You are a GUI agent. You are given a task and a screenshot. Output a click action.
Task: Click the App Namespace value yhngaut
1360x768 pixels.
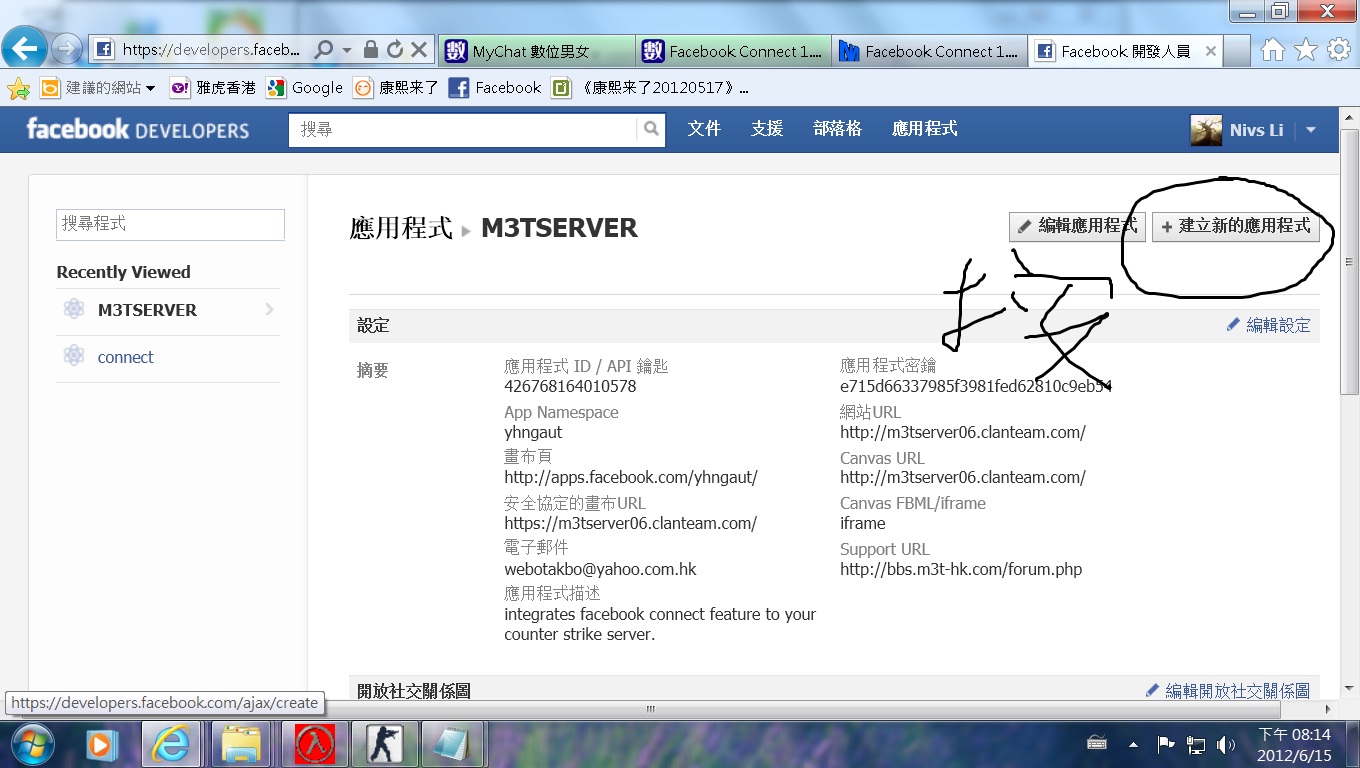[533, 433]
